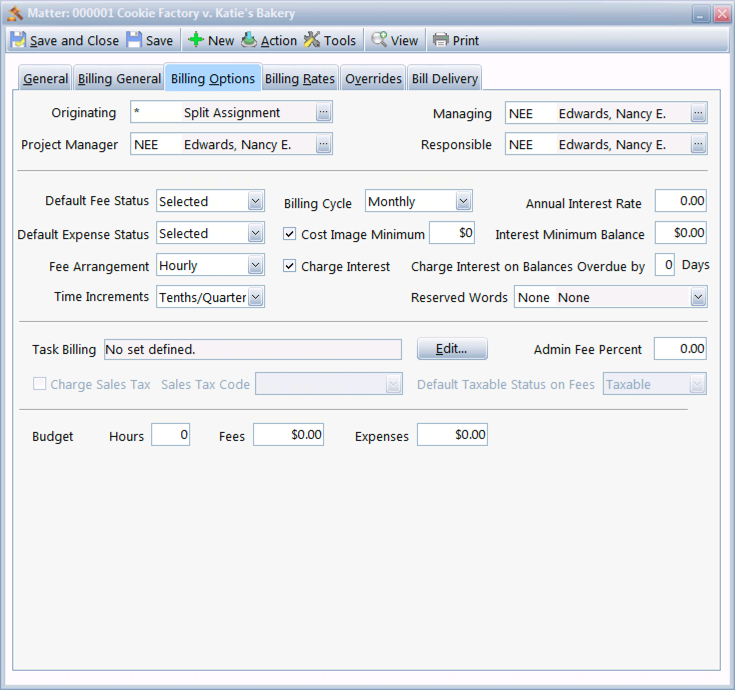Click the Print printer icon
735x690 pixels.
441,41
